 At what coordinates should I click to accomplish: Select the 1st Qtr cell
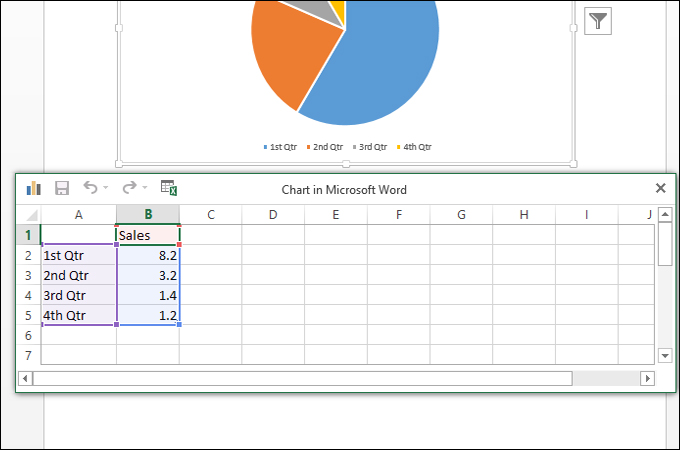pos(78,255)
